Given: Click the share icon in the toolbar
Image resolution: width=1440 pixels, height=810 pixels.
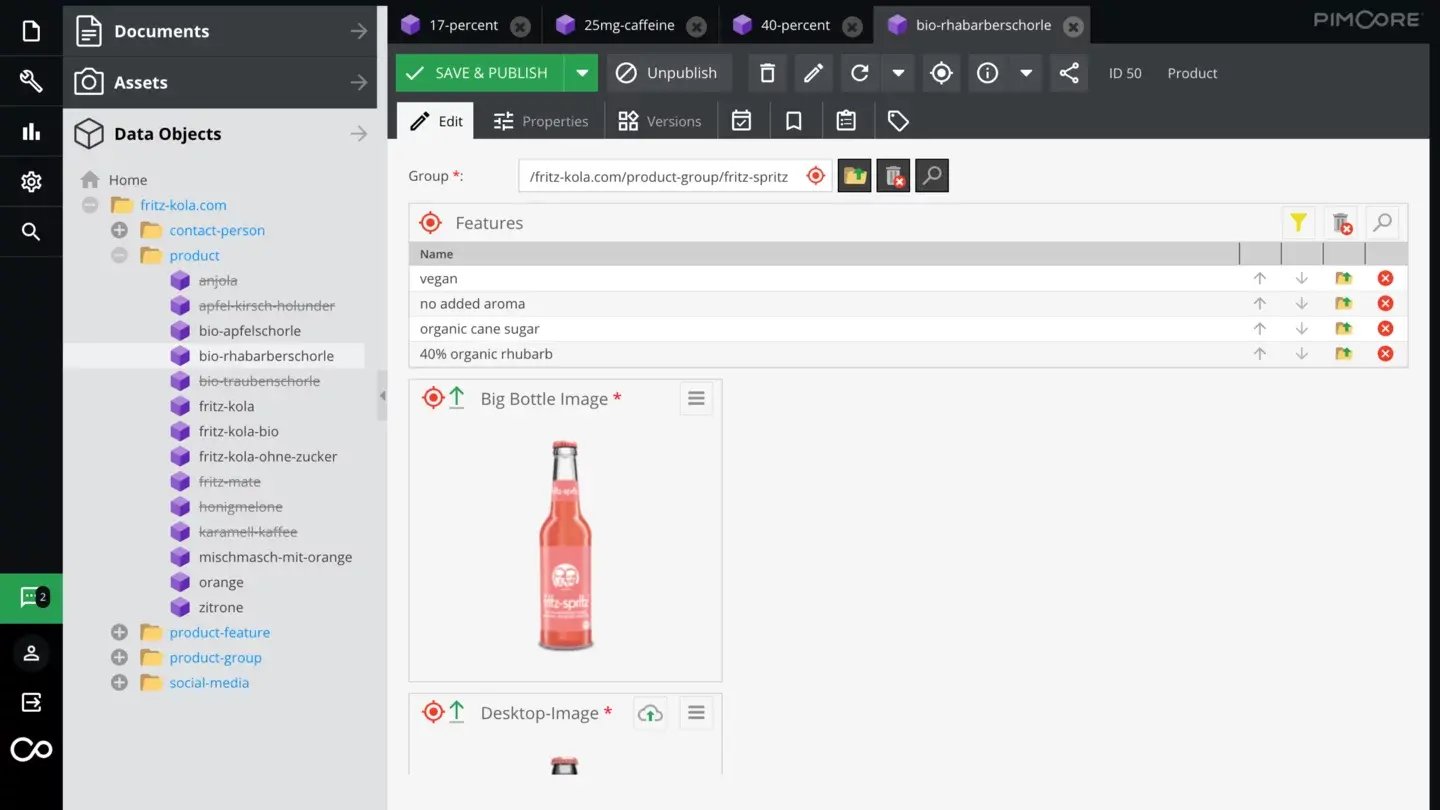Looking at the screenshot, I should (x=1068, y=73).
